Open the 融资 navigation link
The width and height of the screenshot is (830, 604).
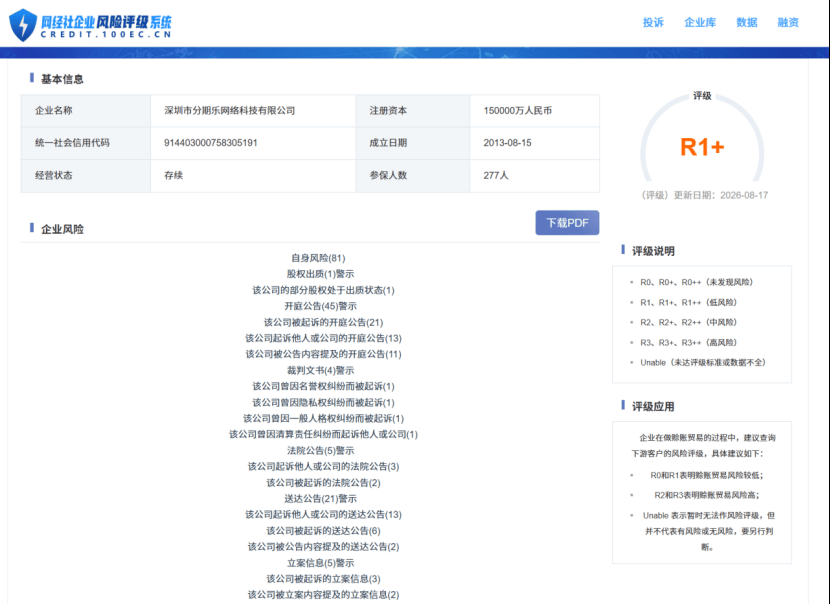(x=788, y=22)
